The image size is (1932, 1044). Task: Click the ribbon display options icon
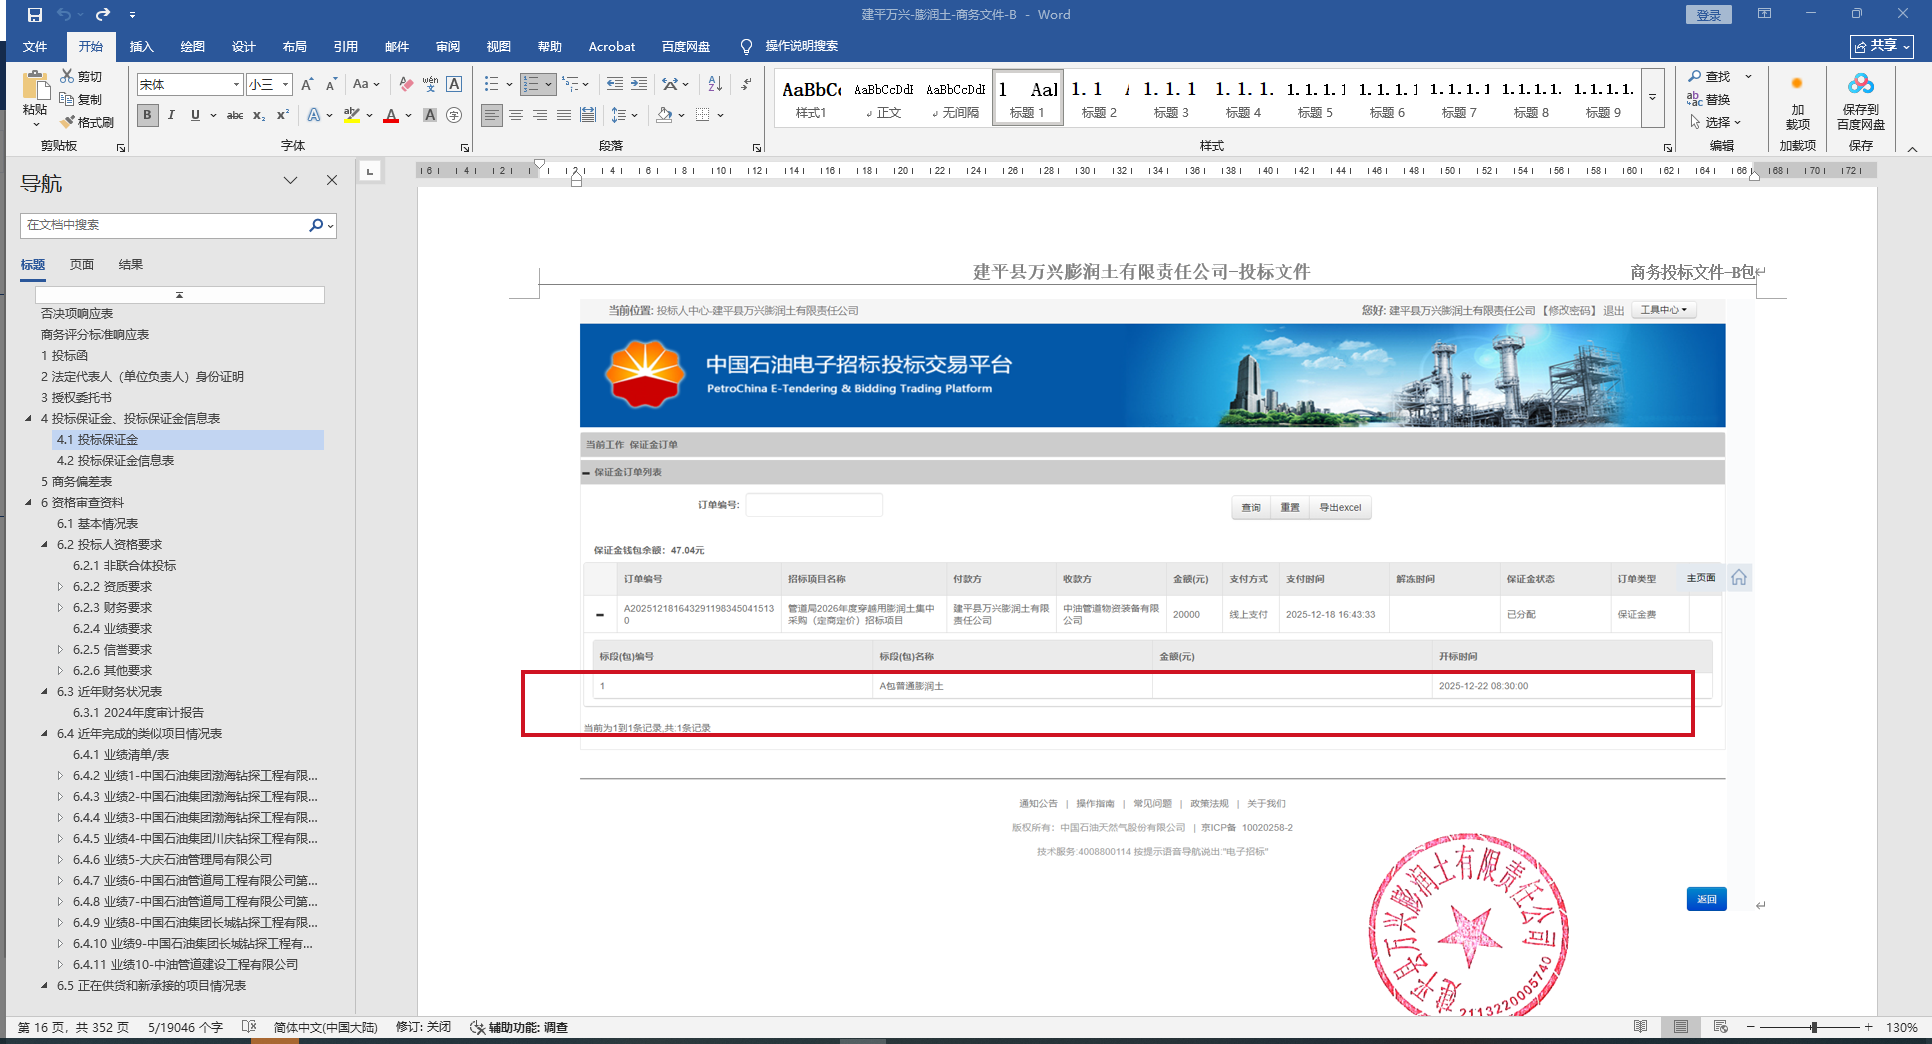pyautogui.click(x=1764, y=14)
